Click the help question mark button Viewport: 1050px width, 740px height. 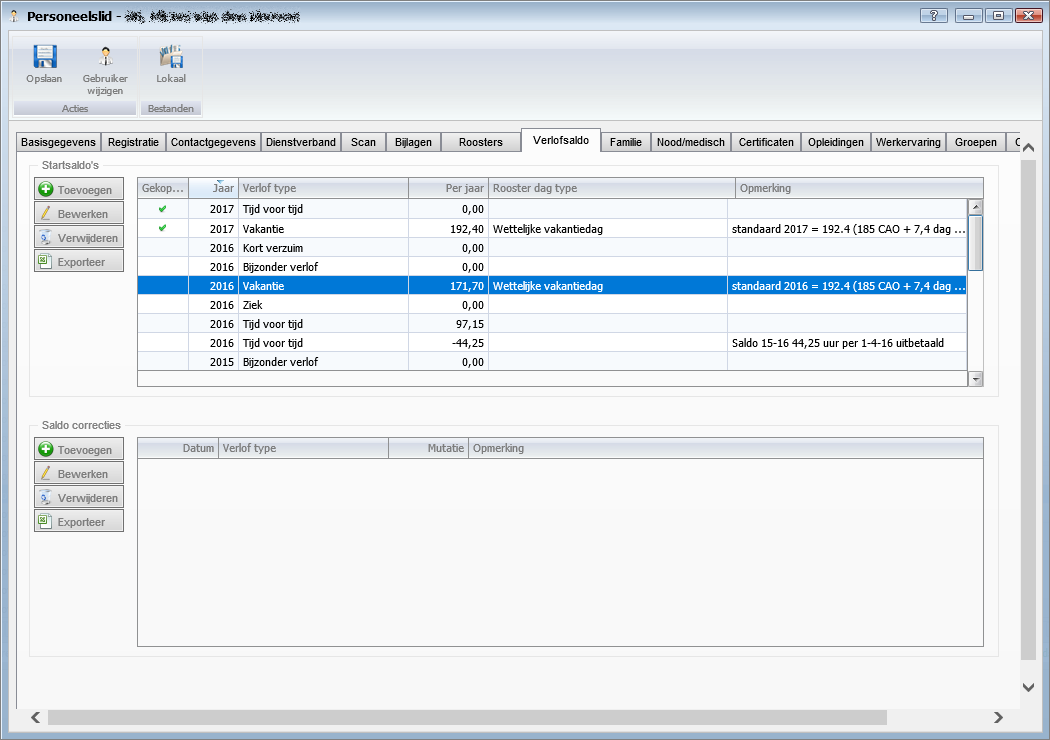click(932, 16)
